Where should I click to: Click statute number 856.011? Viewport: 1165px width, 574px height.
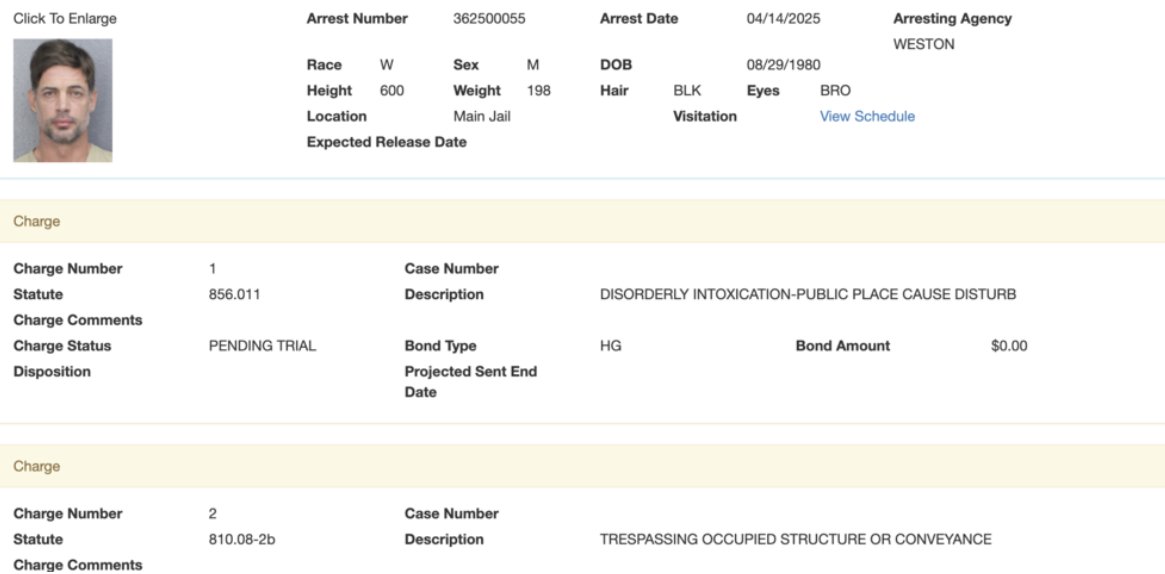point(235,294)
